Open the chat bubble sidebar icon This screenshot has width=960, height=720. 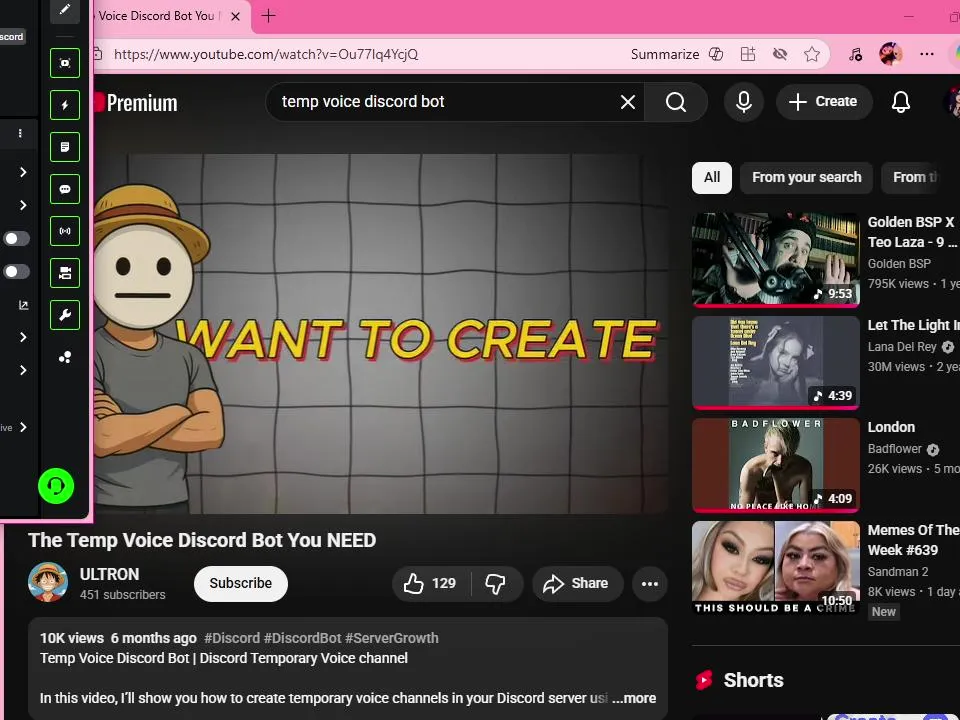[65, 189]
